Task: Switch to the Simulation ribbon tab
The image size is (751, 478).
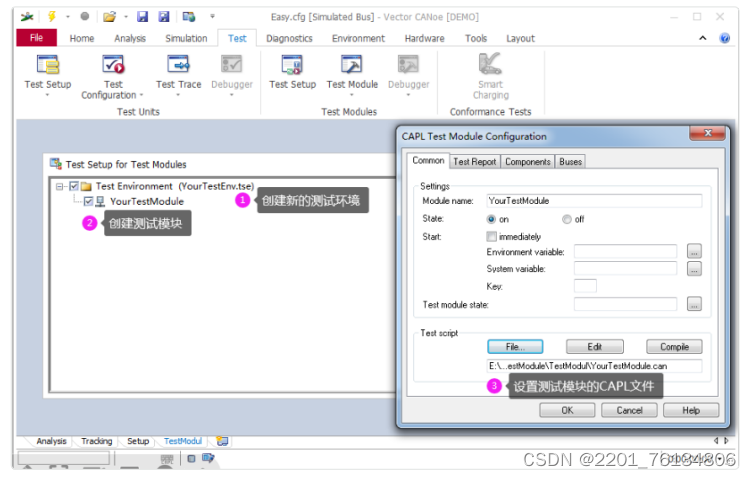Action: coord(186,38)
